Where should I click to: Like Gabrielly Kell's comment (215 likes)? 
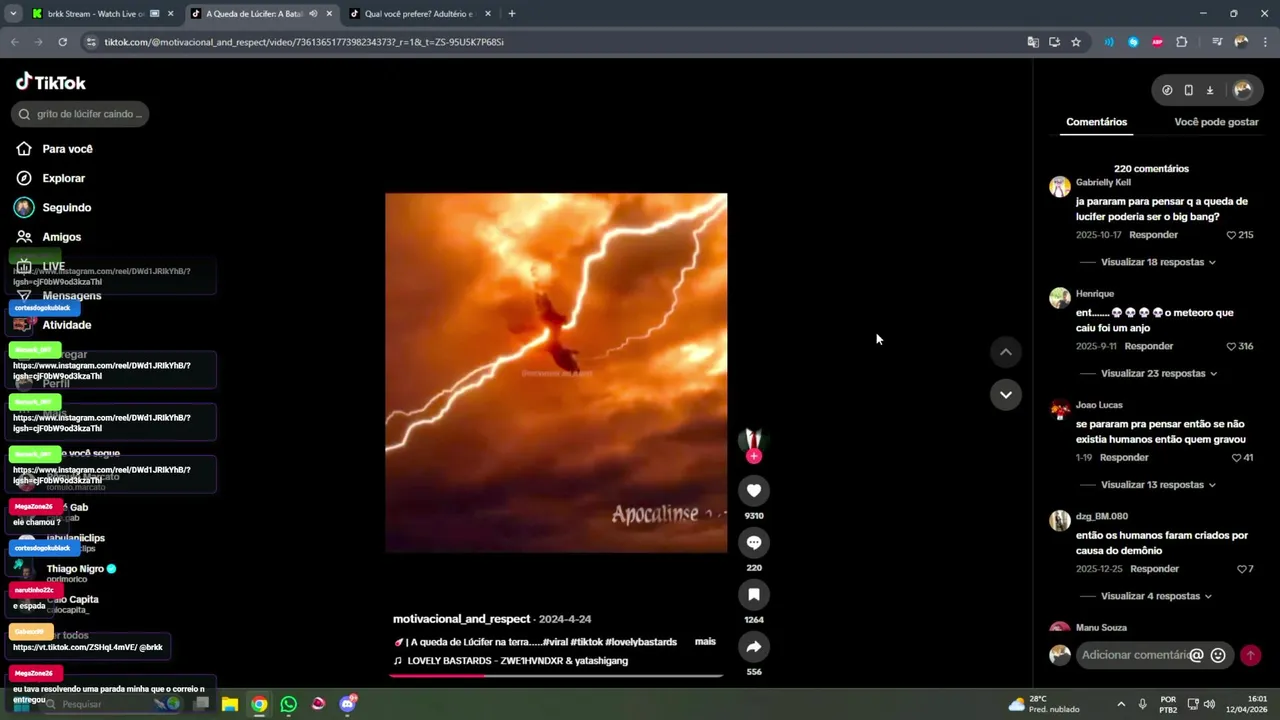pyautogui.click(x=1232, y=235)
